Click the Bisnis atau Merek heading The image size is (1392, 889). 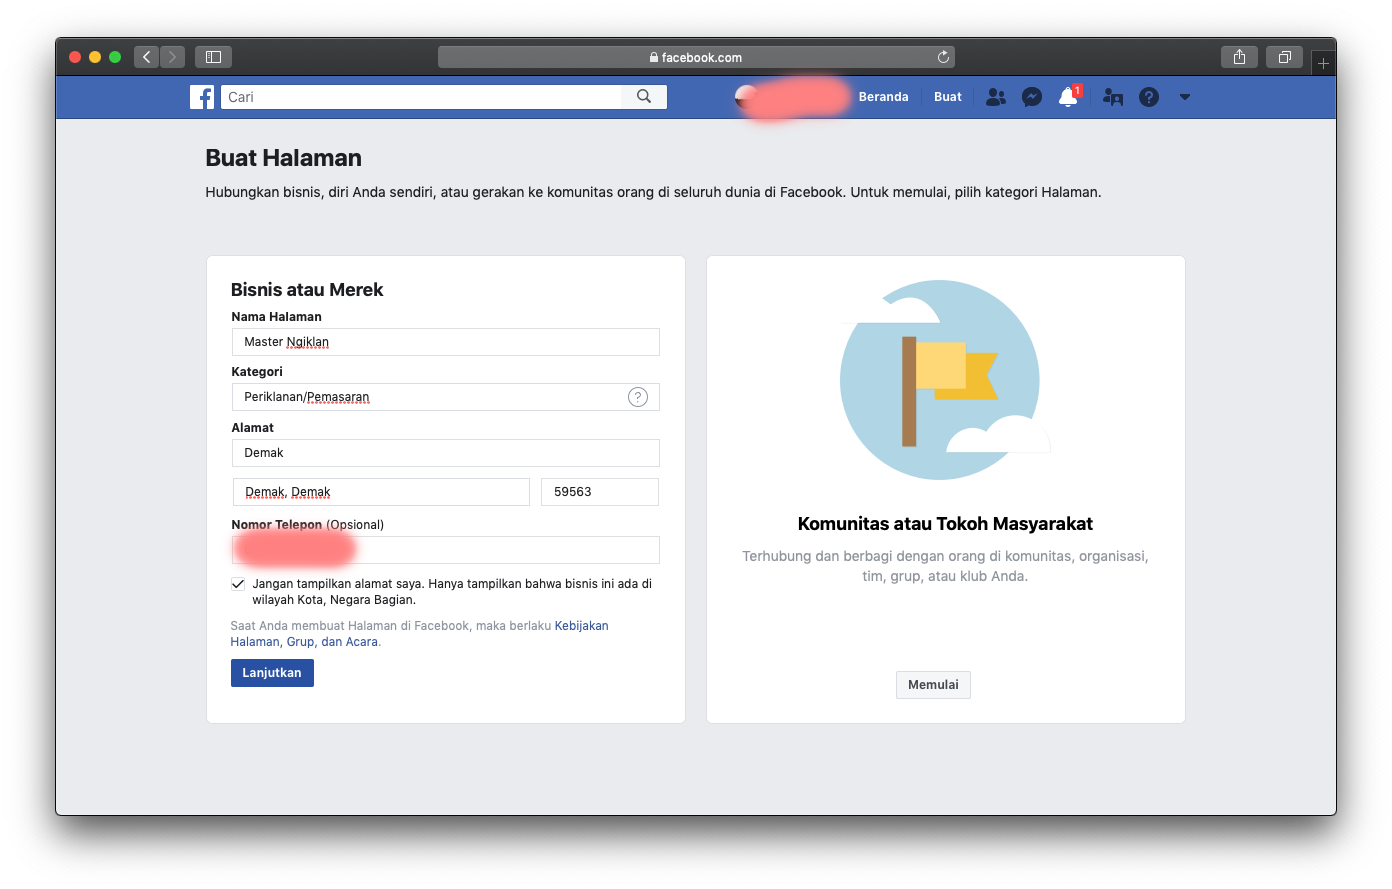pyautogui.click(x=307, y=290)
